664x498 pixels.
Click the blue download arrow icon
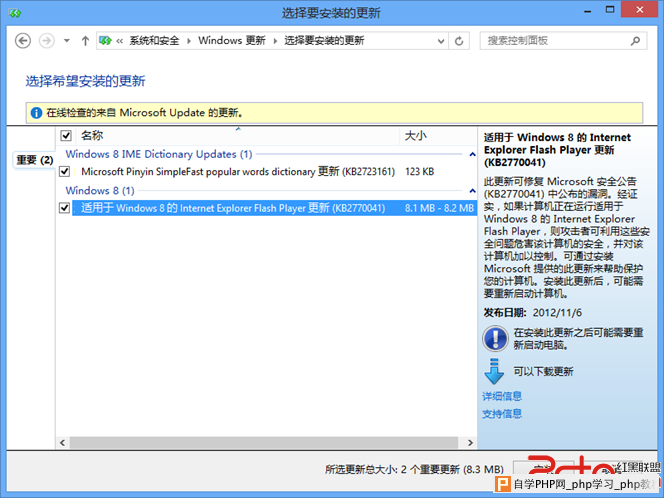pos(494,371)
